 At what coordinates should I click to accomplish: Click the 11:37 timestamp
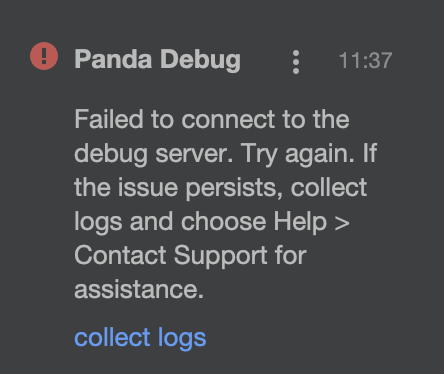(x=365, y=61)
